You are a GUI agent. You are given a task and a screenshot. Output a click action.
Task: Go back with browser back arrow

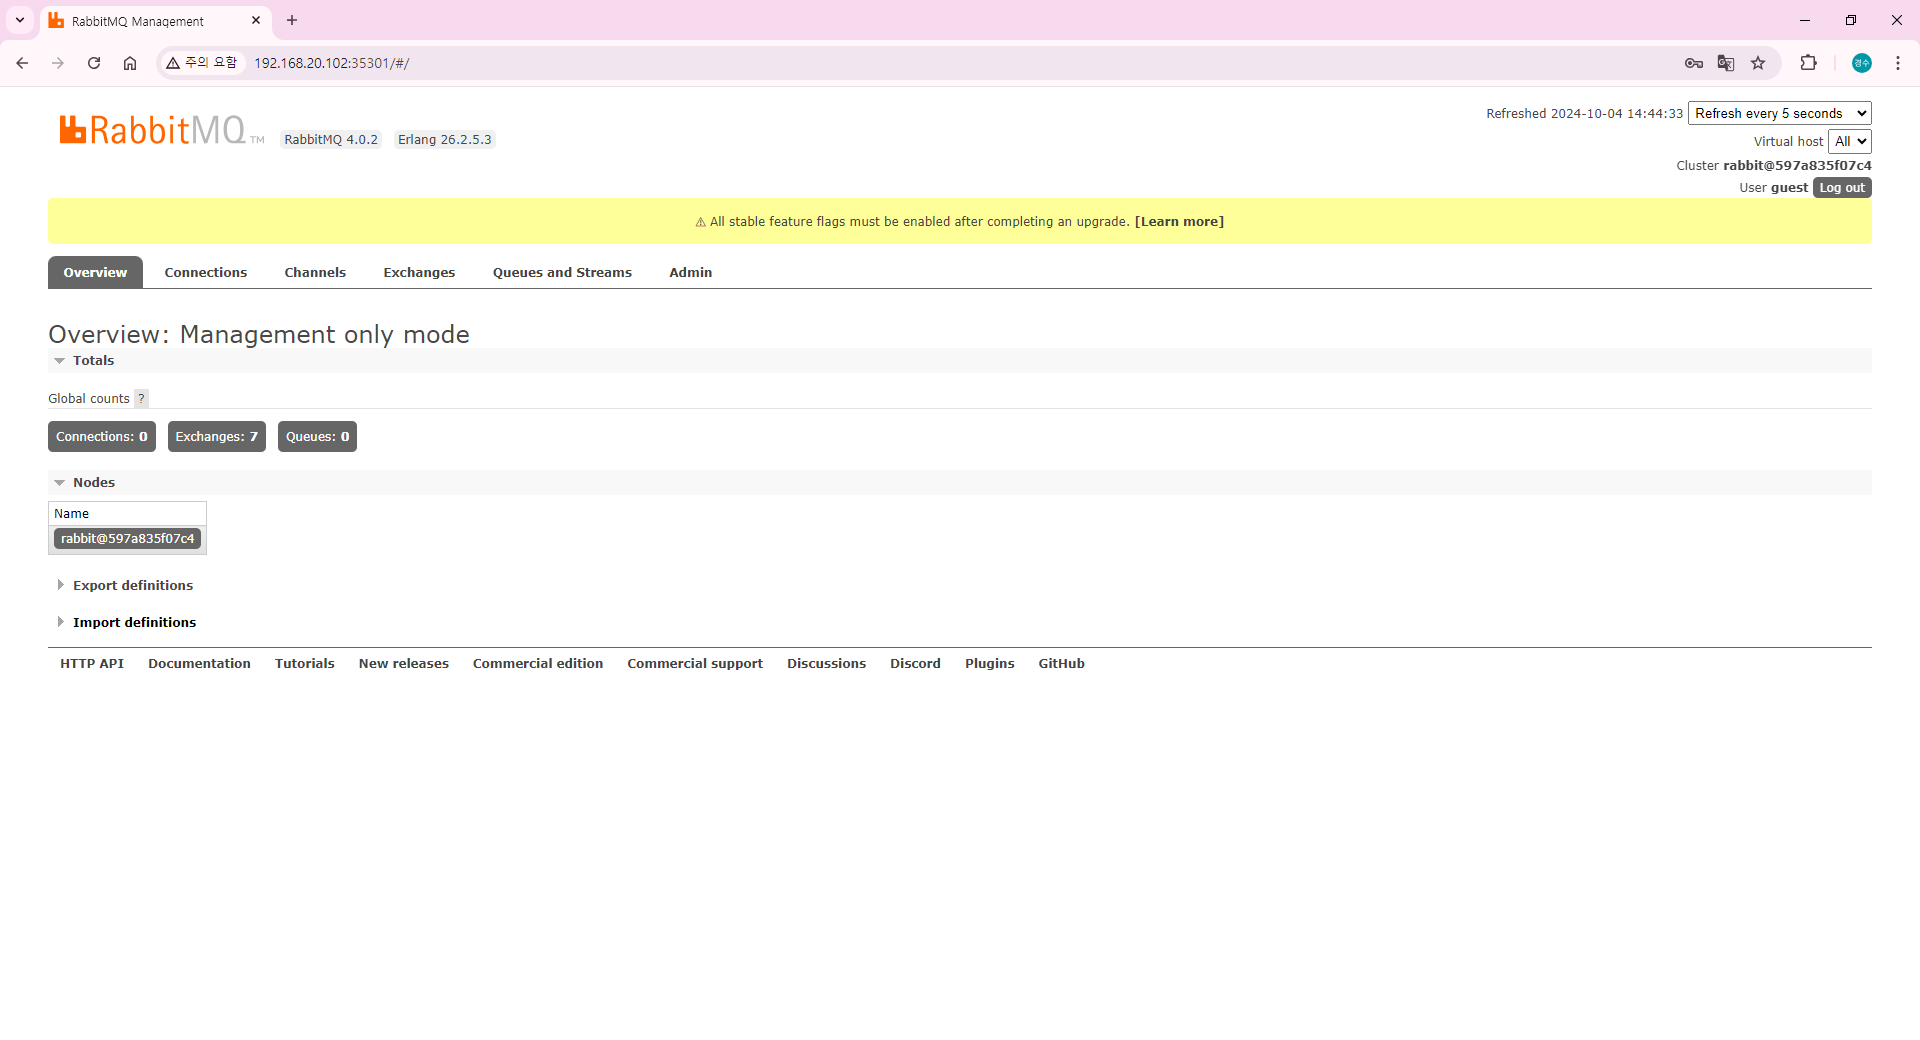pyautogui.click(x=22, y=63)
